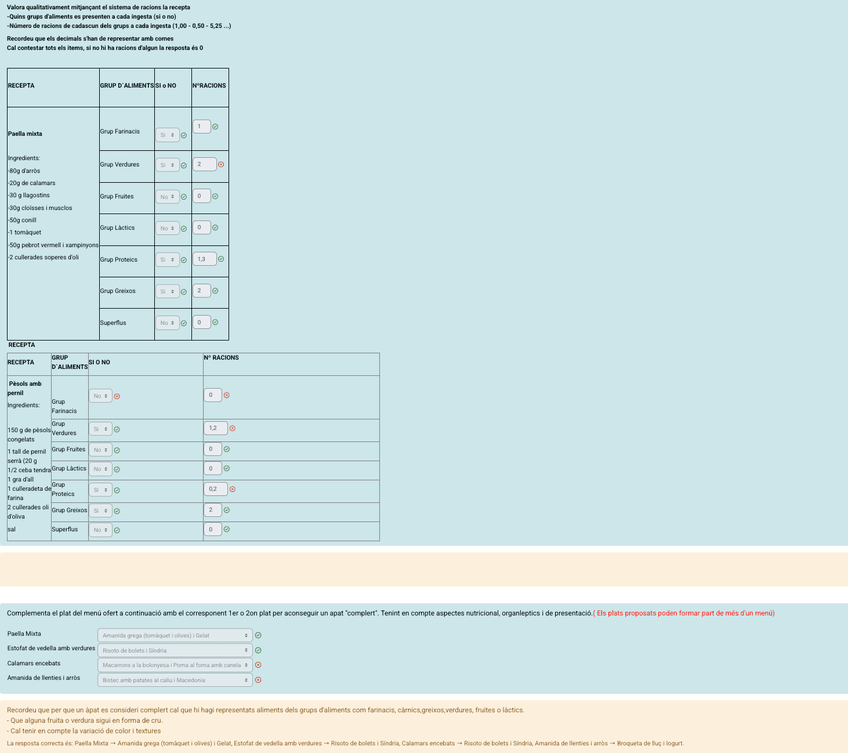Click green check beside Paella Làctics No dropdown
848x753 pixels.
tap(184, 229)
